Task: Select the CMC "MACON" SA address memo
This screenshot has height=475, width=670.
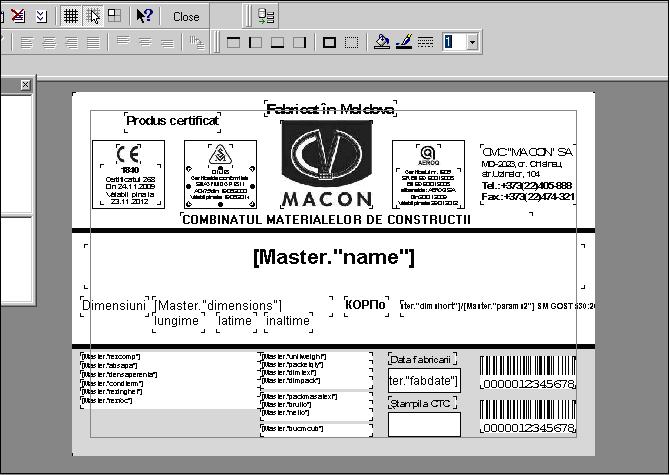Action: (x=528, y=174)
